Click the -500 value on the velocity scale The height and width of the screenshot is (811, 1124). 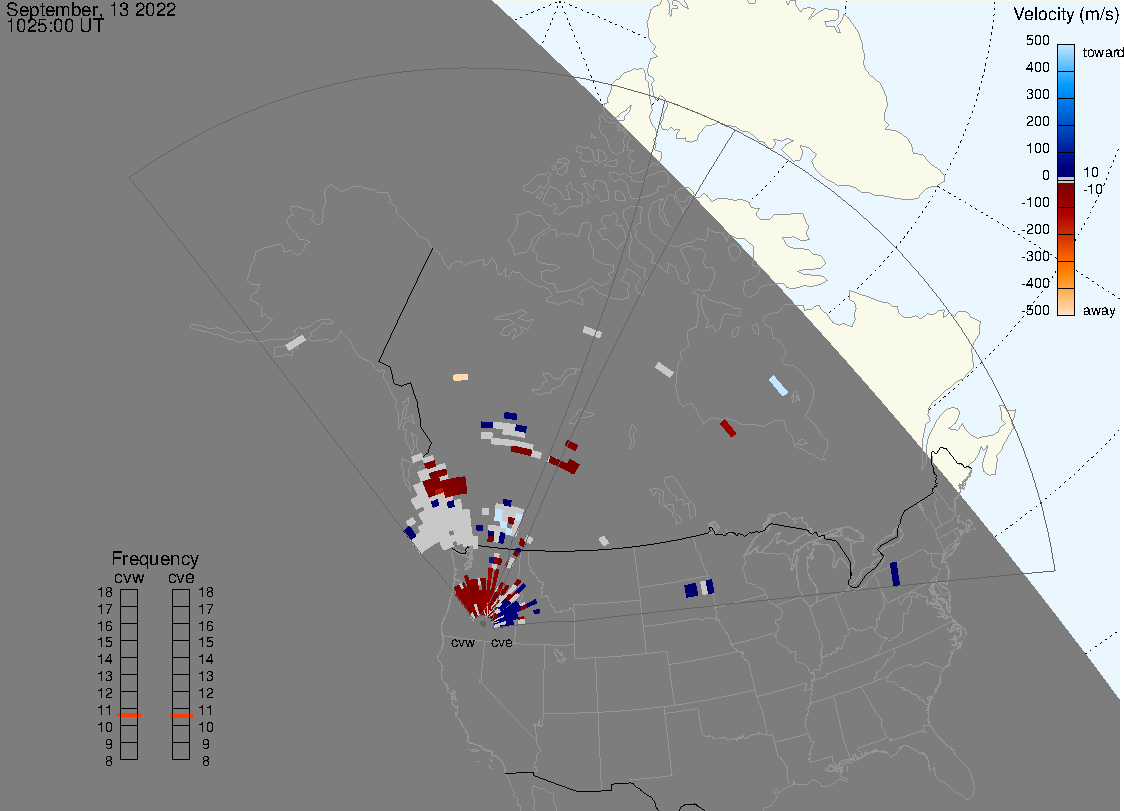[1036, 310]
